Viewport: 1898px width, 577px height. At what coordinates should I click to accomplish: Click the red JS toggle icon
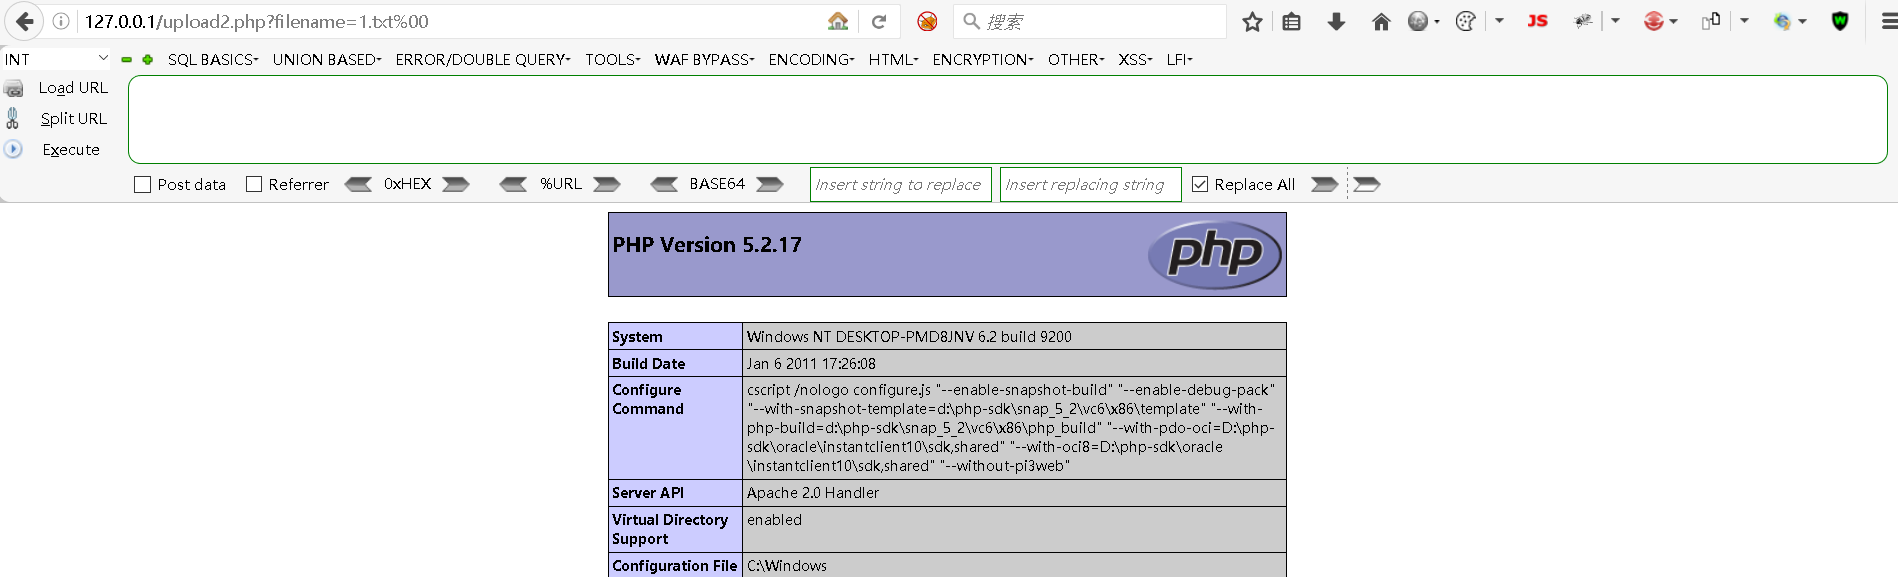pyautogui.click(x=1538, y=21)
